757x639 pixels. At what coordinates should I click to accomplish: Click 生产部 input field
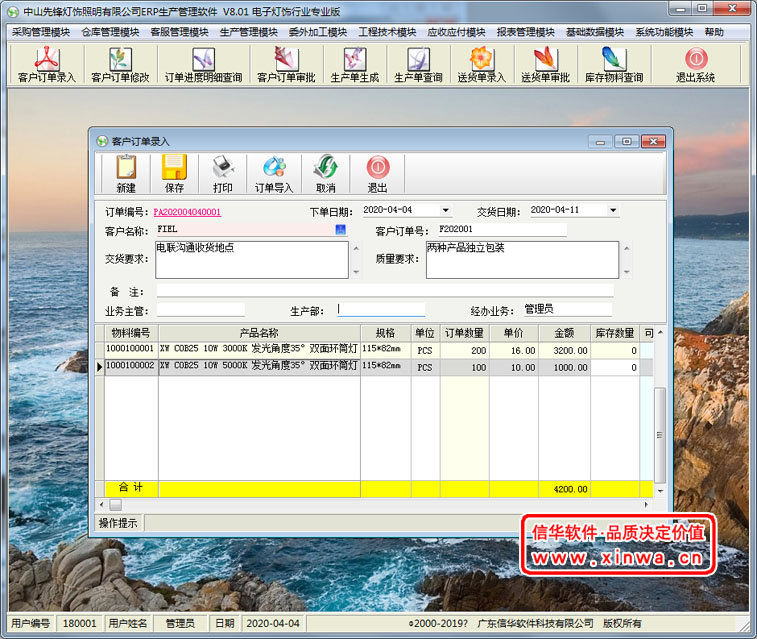(x=380, y=310)
